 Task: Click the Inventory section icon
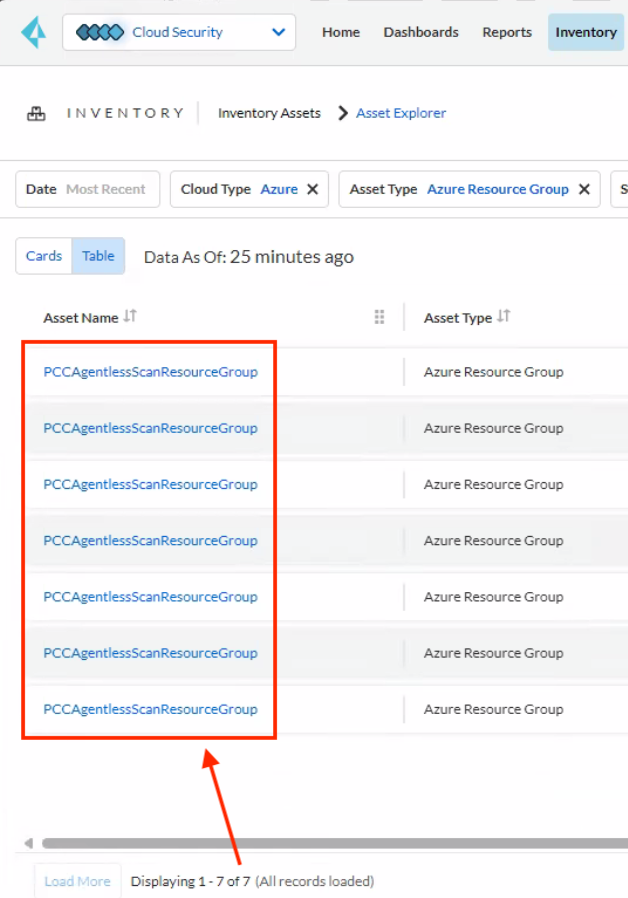pyautogui.click(x=36, y=113)
